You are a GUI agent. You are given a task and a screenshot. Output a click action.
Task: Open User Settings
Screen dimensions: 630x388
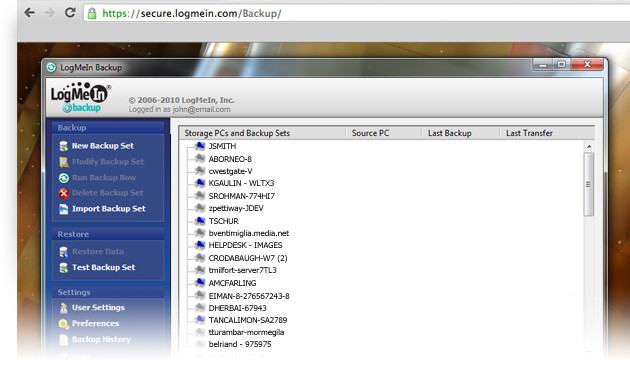[98, 308]
